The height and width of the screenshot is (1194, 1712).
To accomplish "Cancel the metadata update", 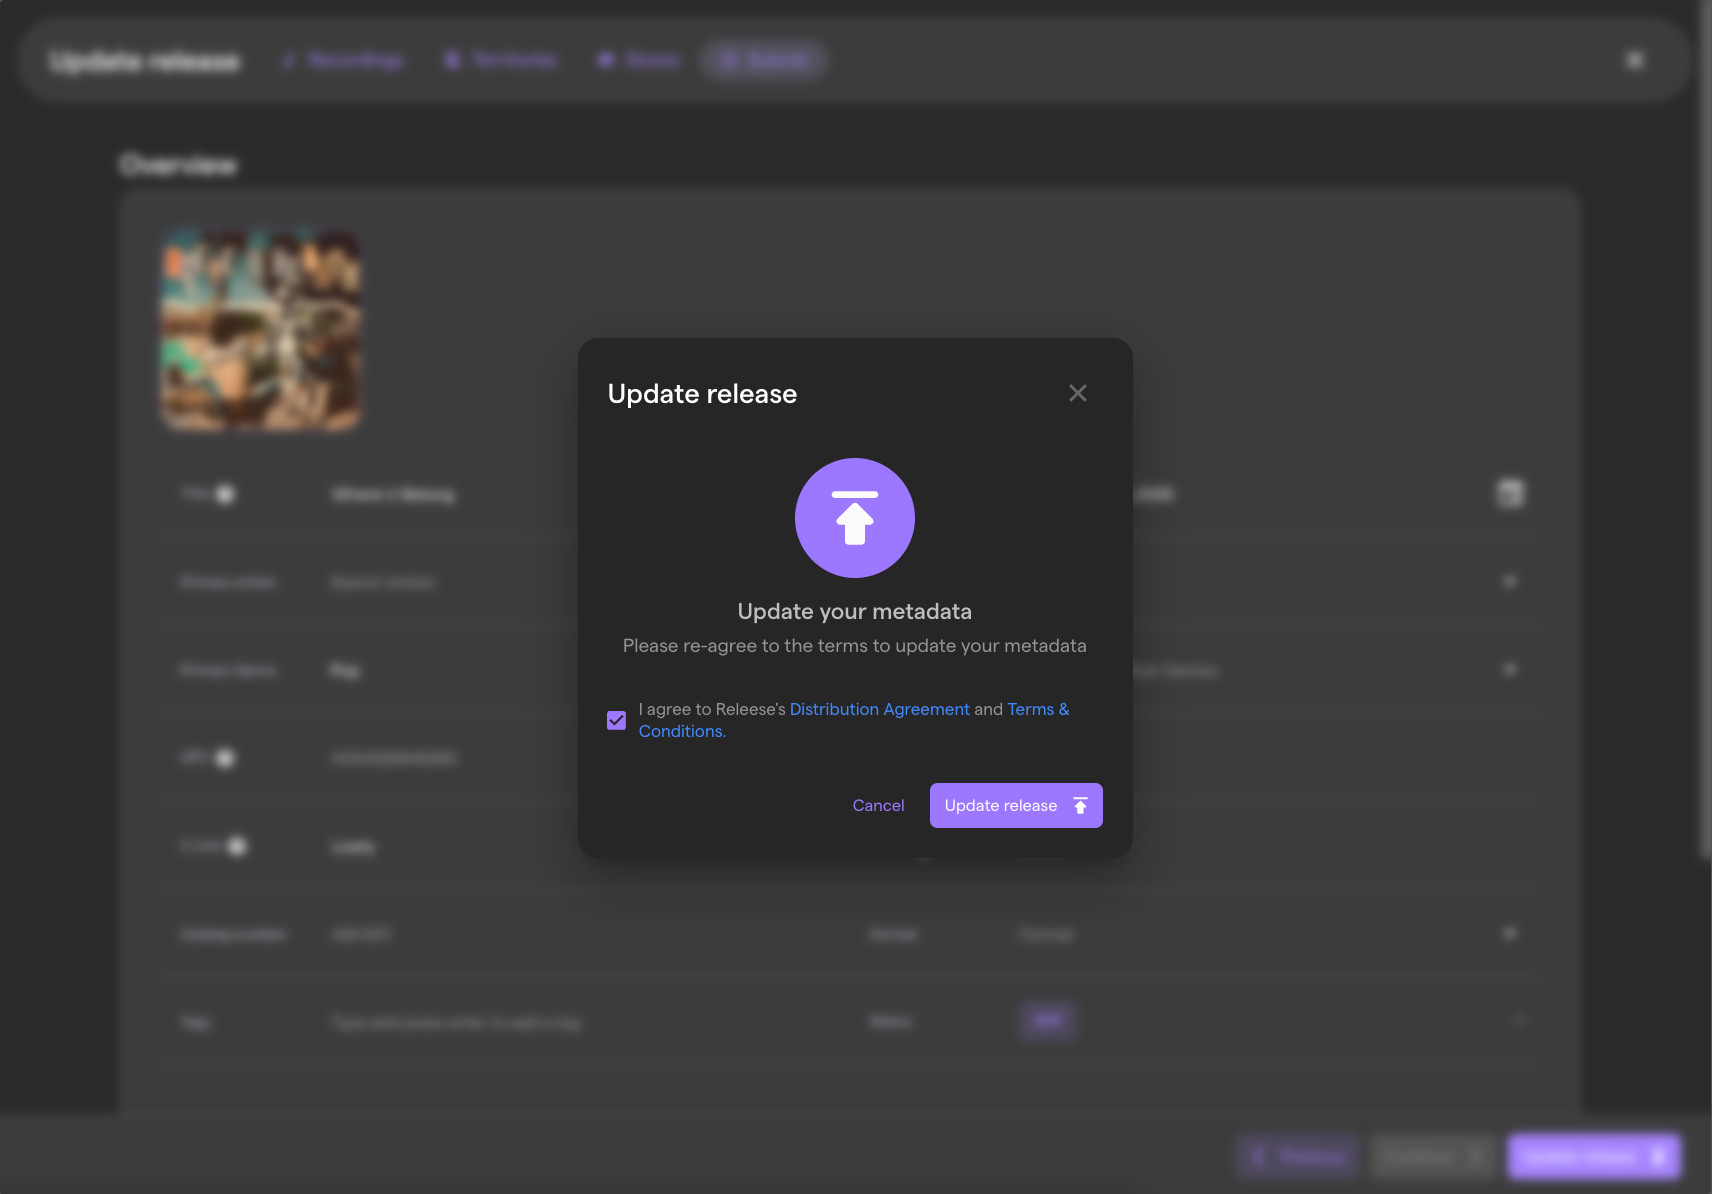I will tap(878, 805).
